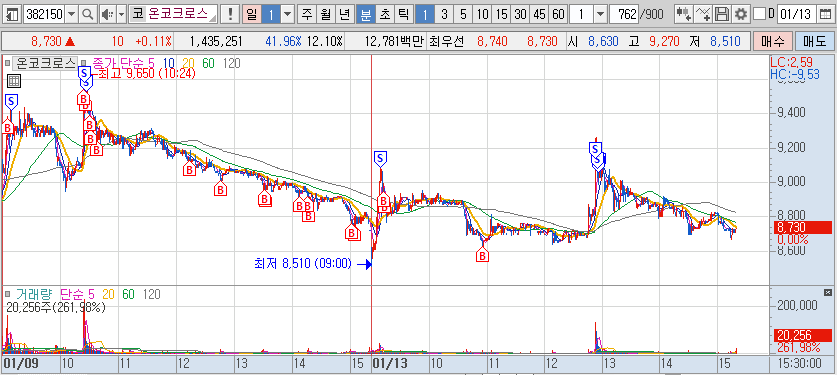This screenshot has height=375, width=837.
Task: Open the calendar date picker icon
Action: tap(825, 14)
